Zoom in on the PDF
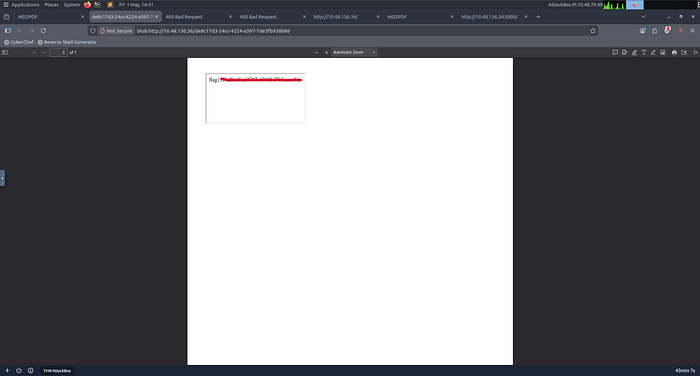The image size is (700, 376). pyautogui.click(x=326, y=52)
